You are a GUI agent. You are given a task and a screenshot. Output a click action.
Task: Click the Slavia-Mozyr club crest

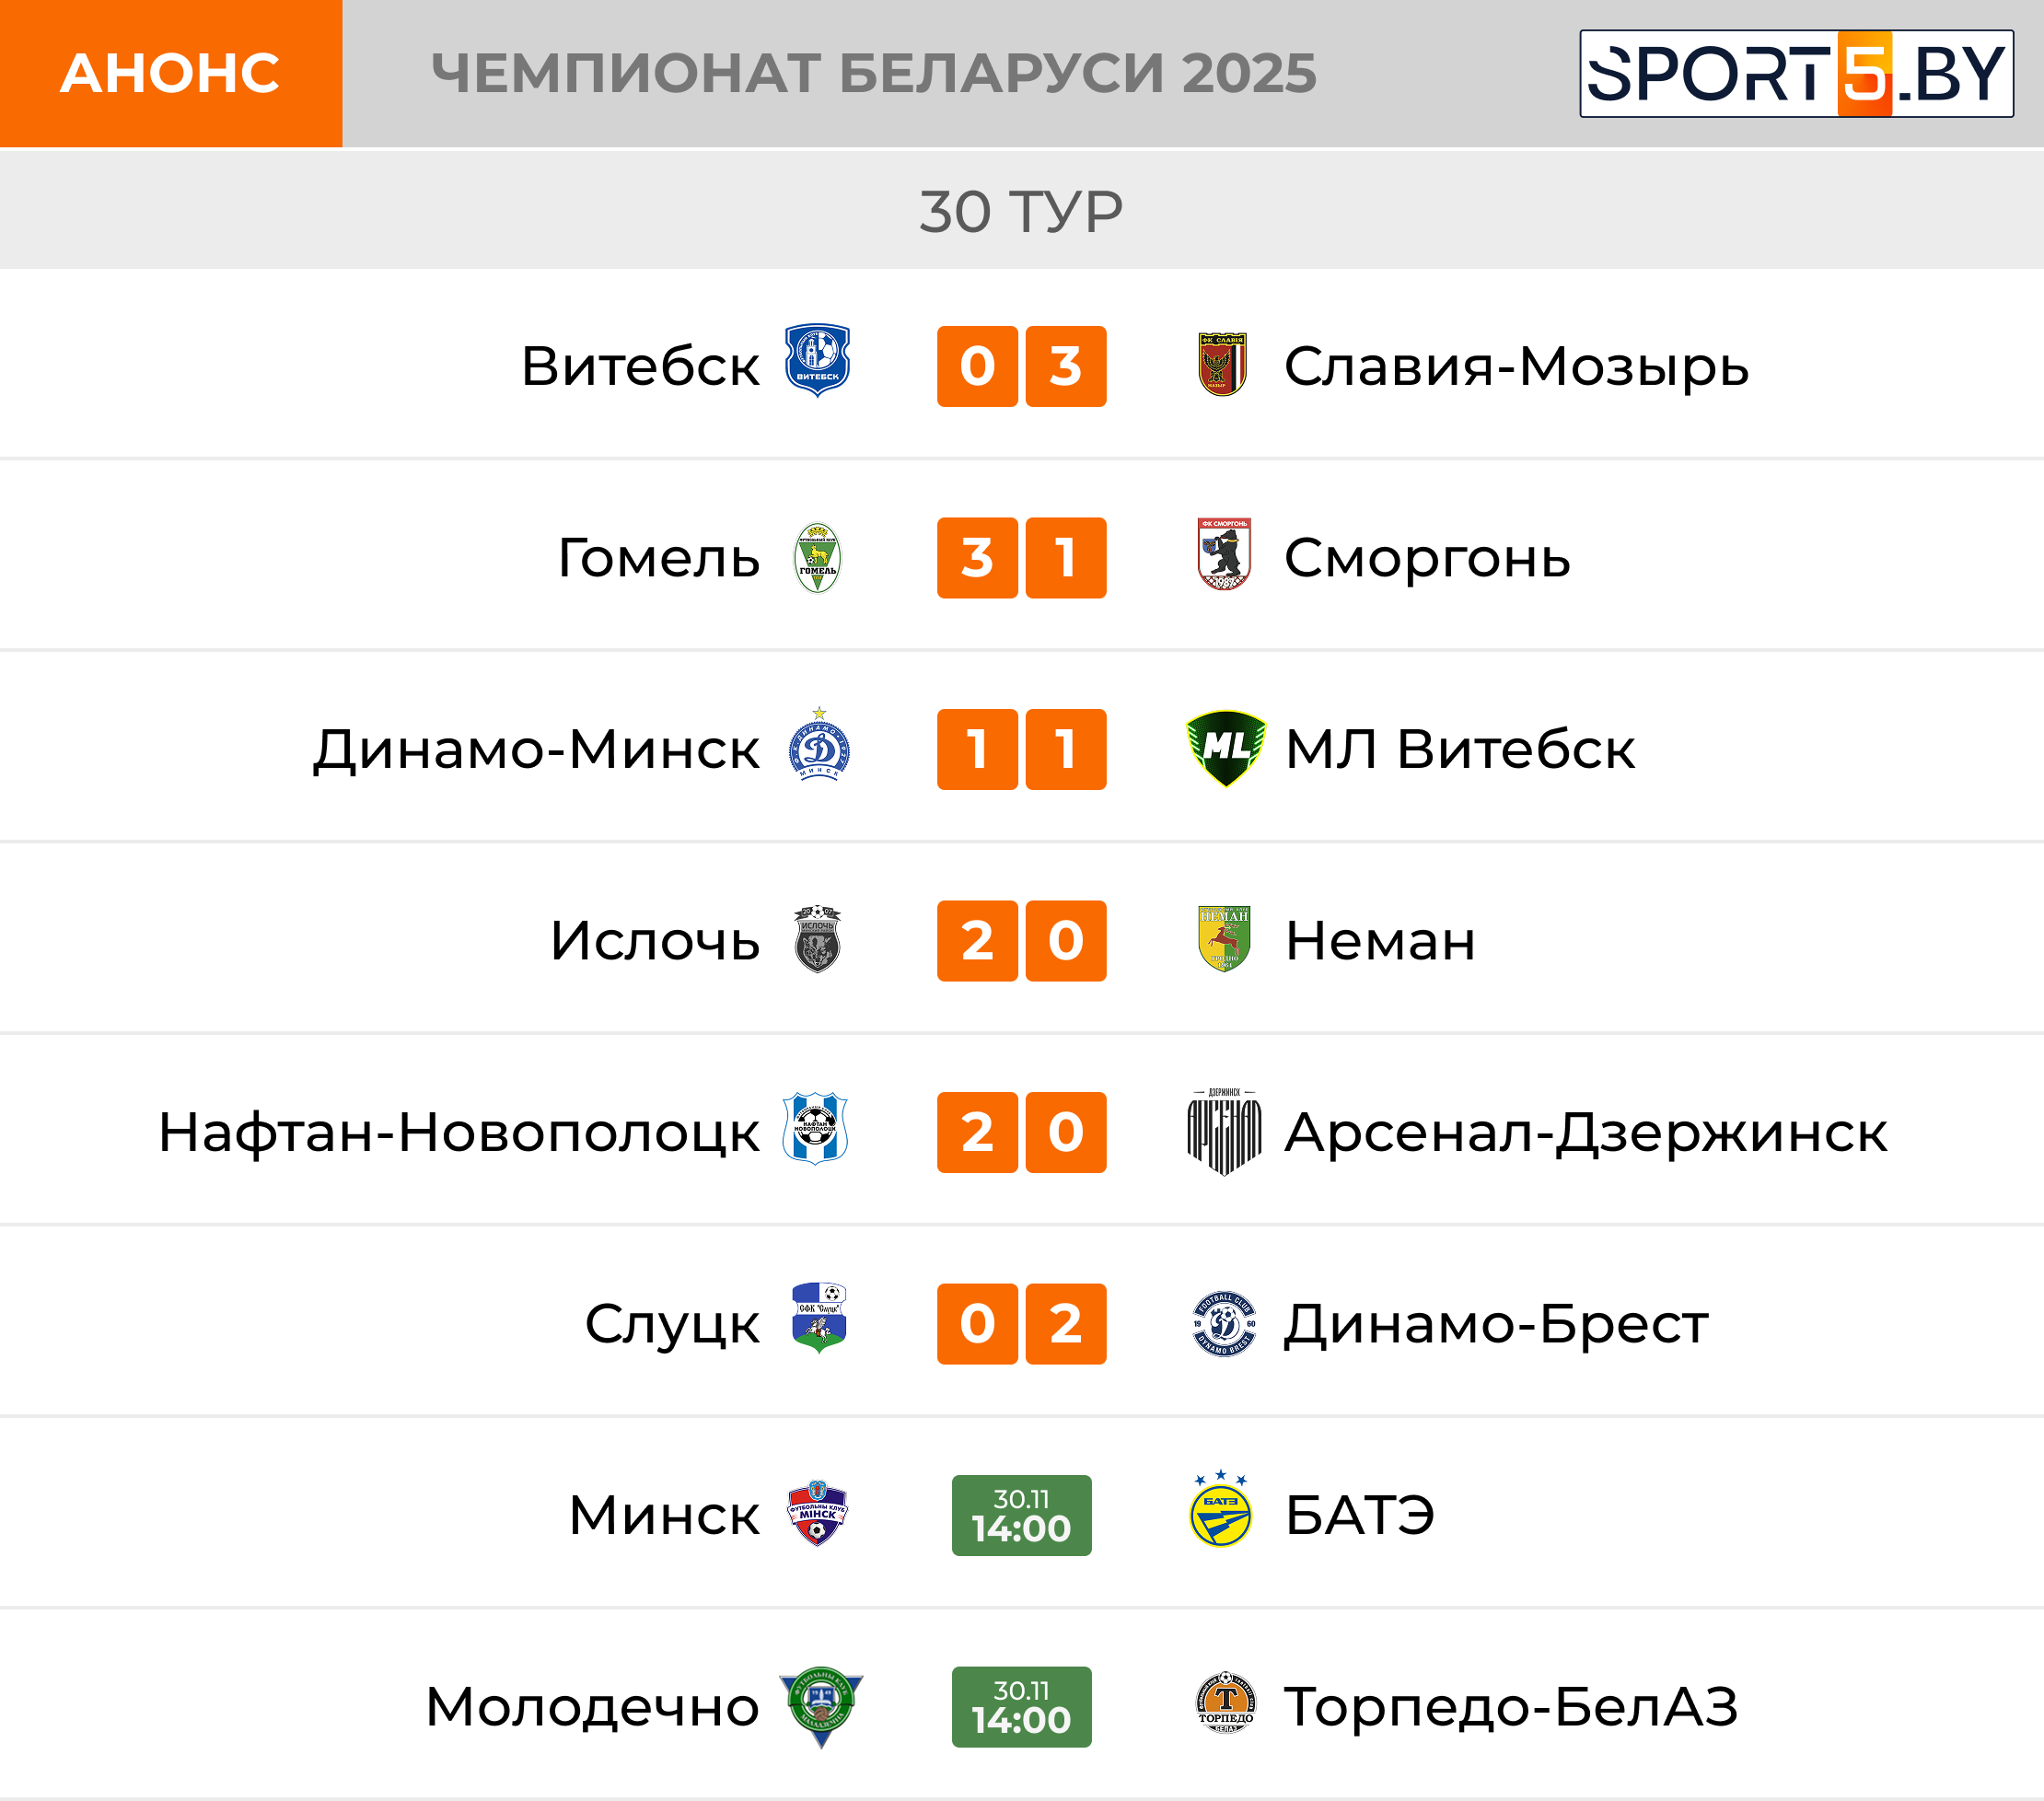click(1222, 365)
